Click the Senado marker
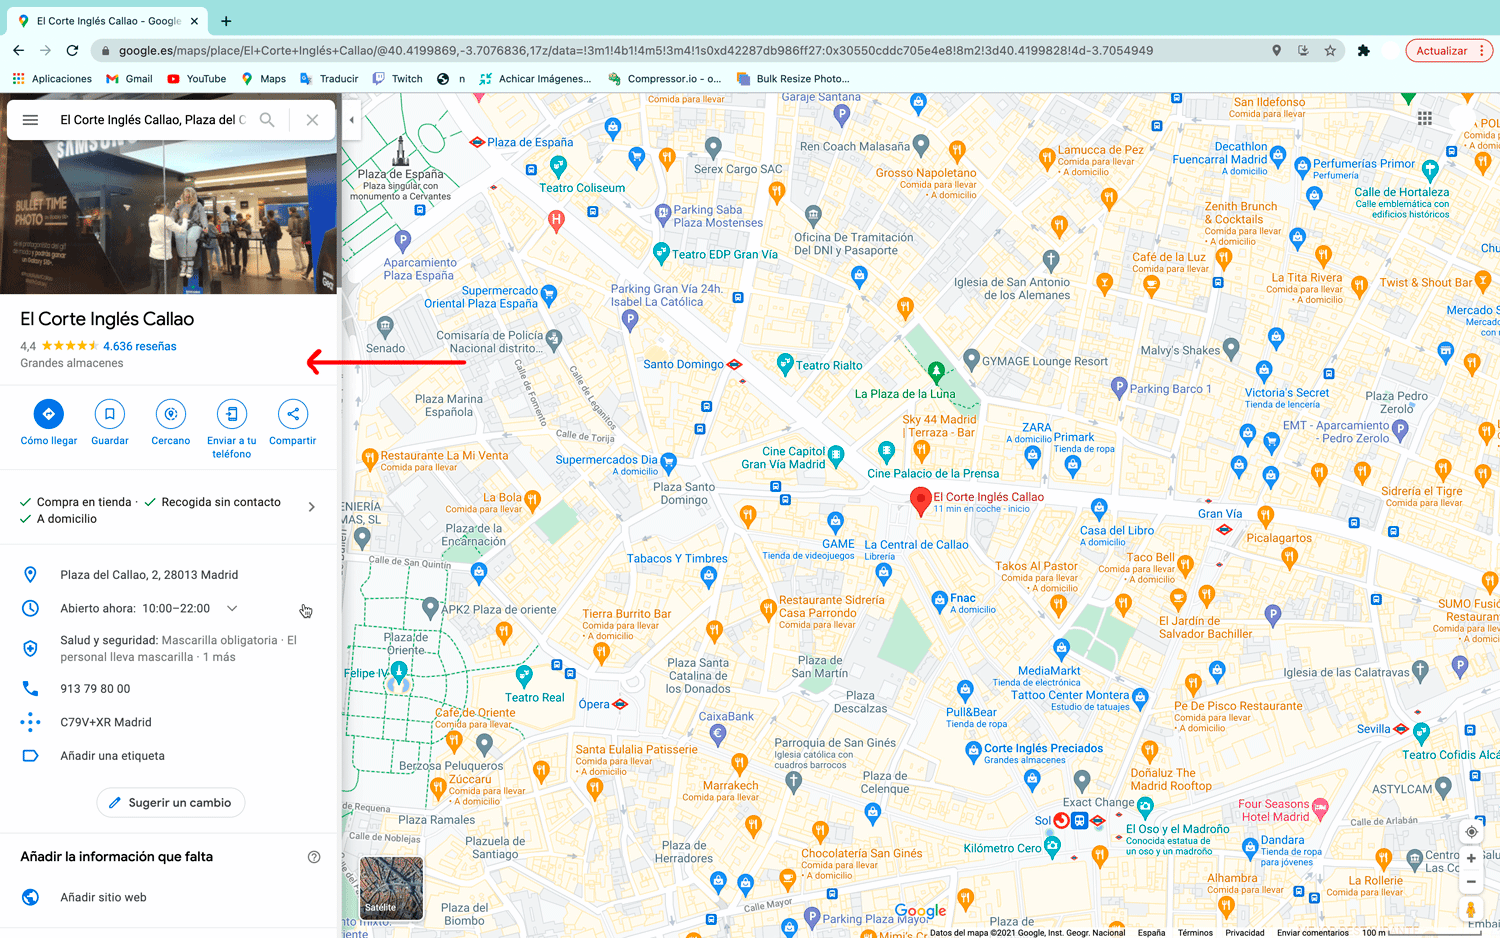 (x=385, y=327)
